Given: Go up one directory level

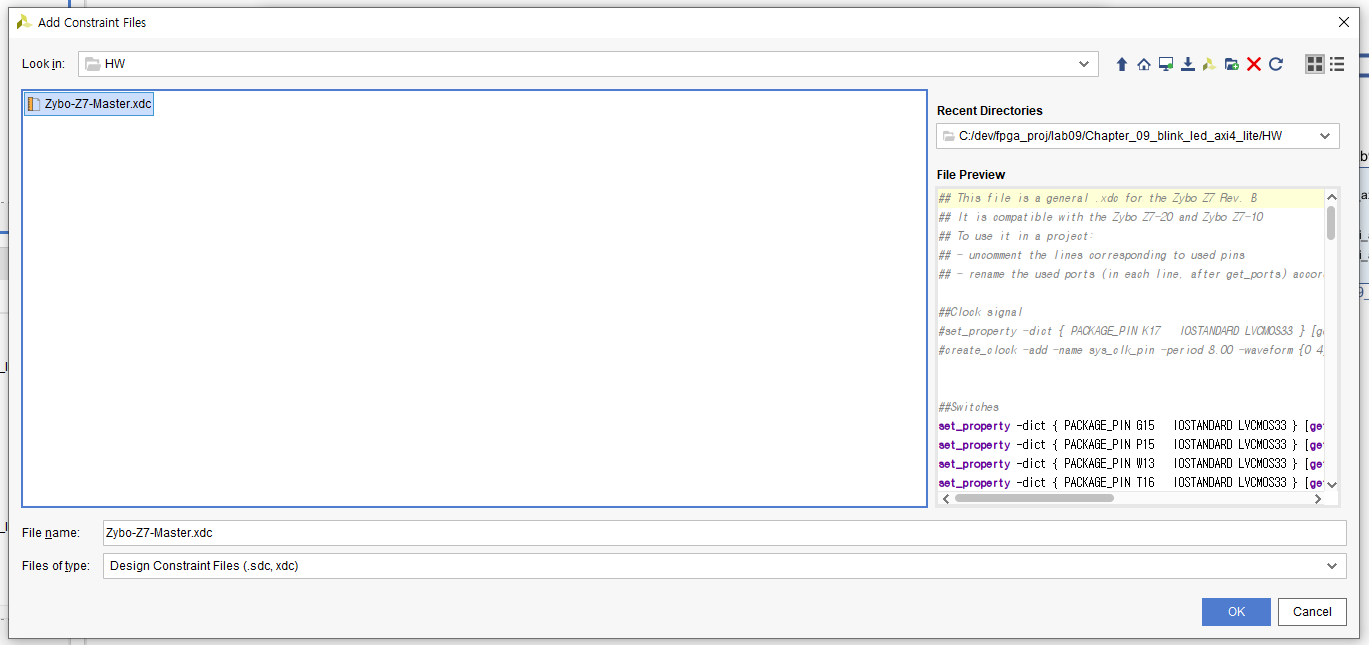Looking at the screenshot, I should (x=1121, y=64).
